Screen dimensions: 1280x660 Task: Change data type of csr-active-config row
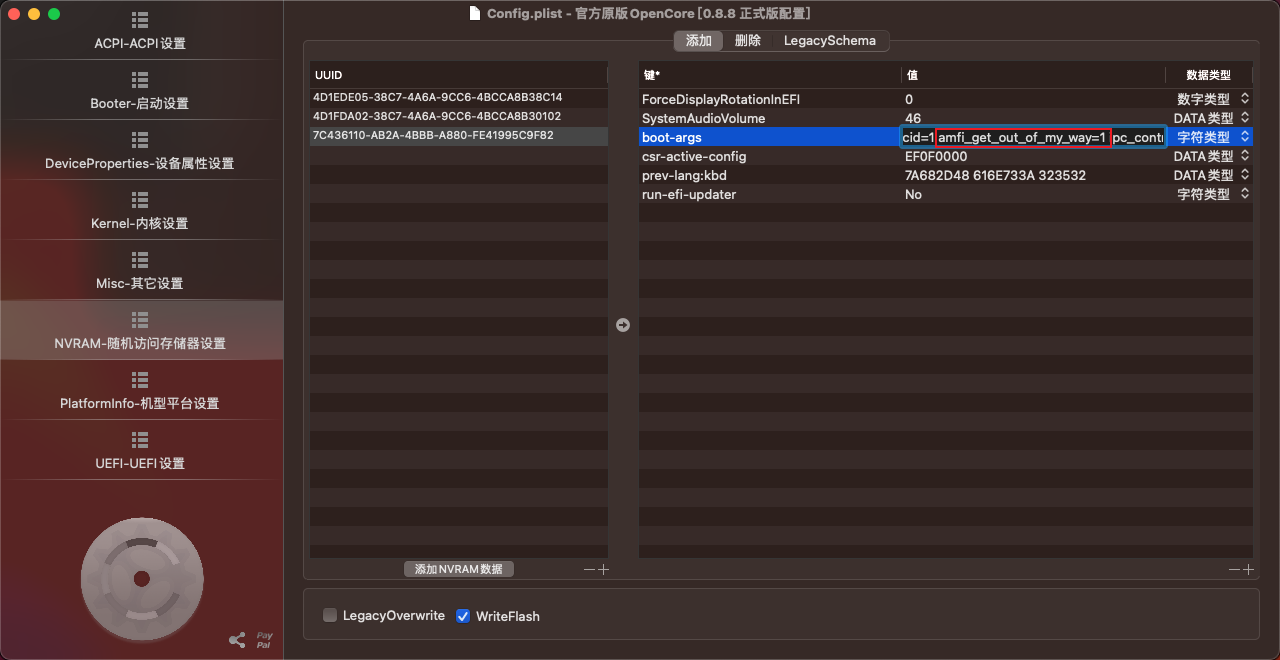coord(1245,156)
